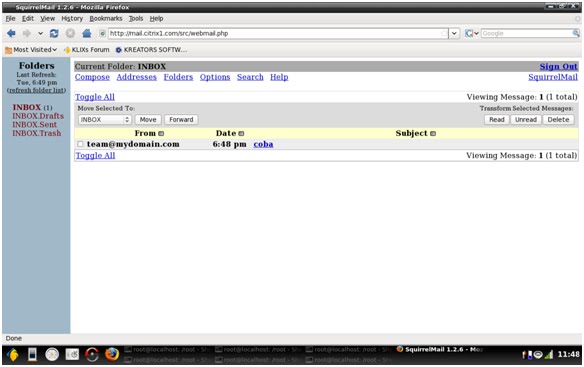Click the 11:48 taskbar clock
The image size is (584, 367).
pos(568,354)
